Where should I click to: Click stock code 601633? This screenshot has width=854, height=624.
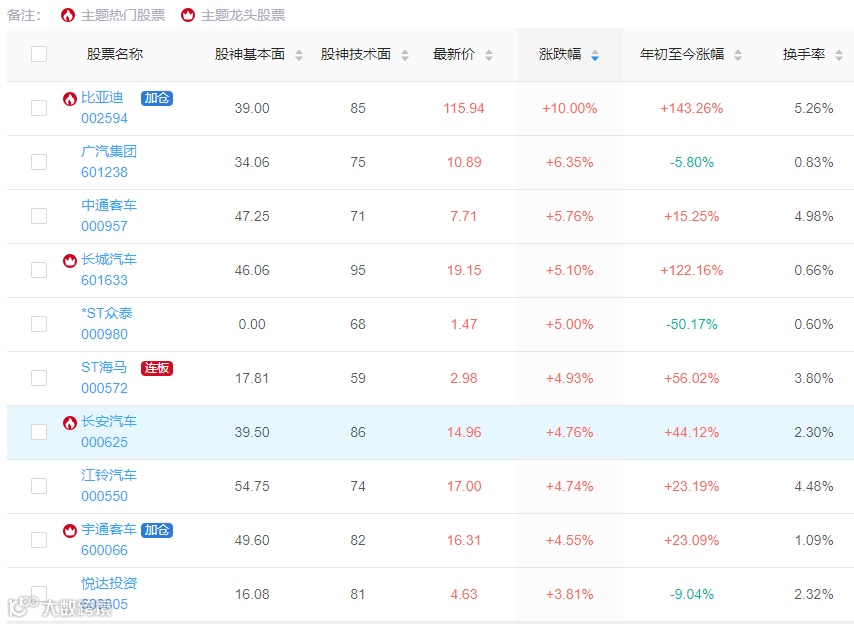(104, 280)
